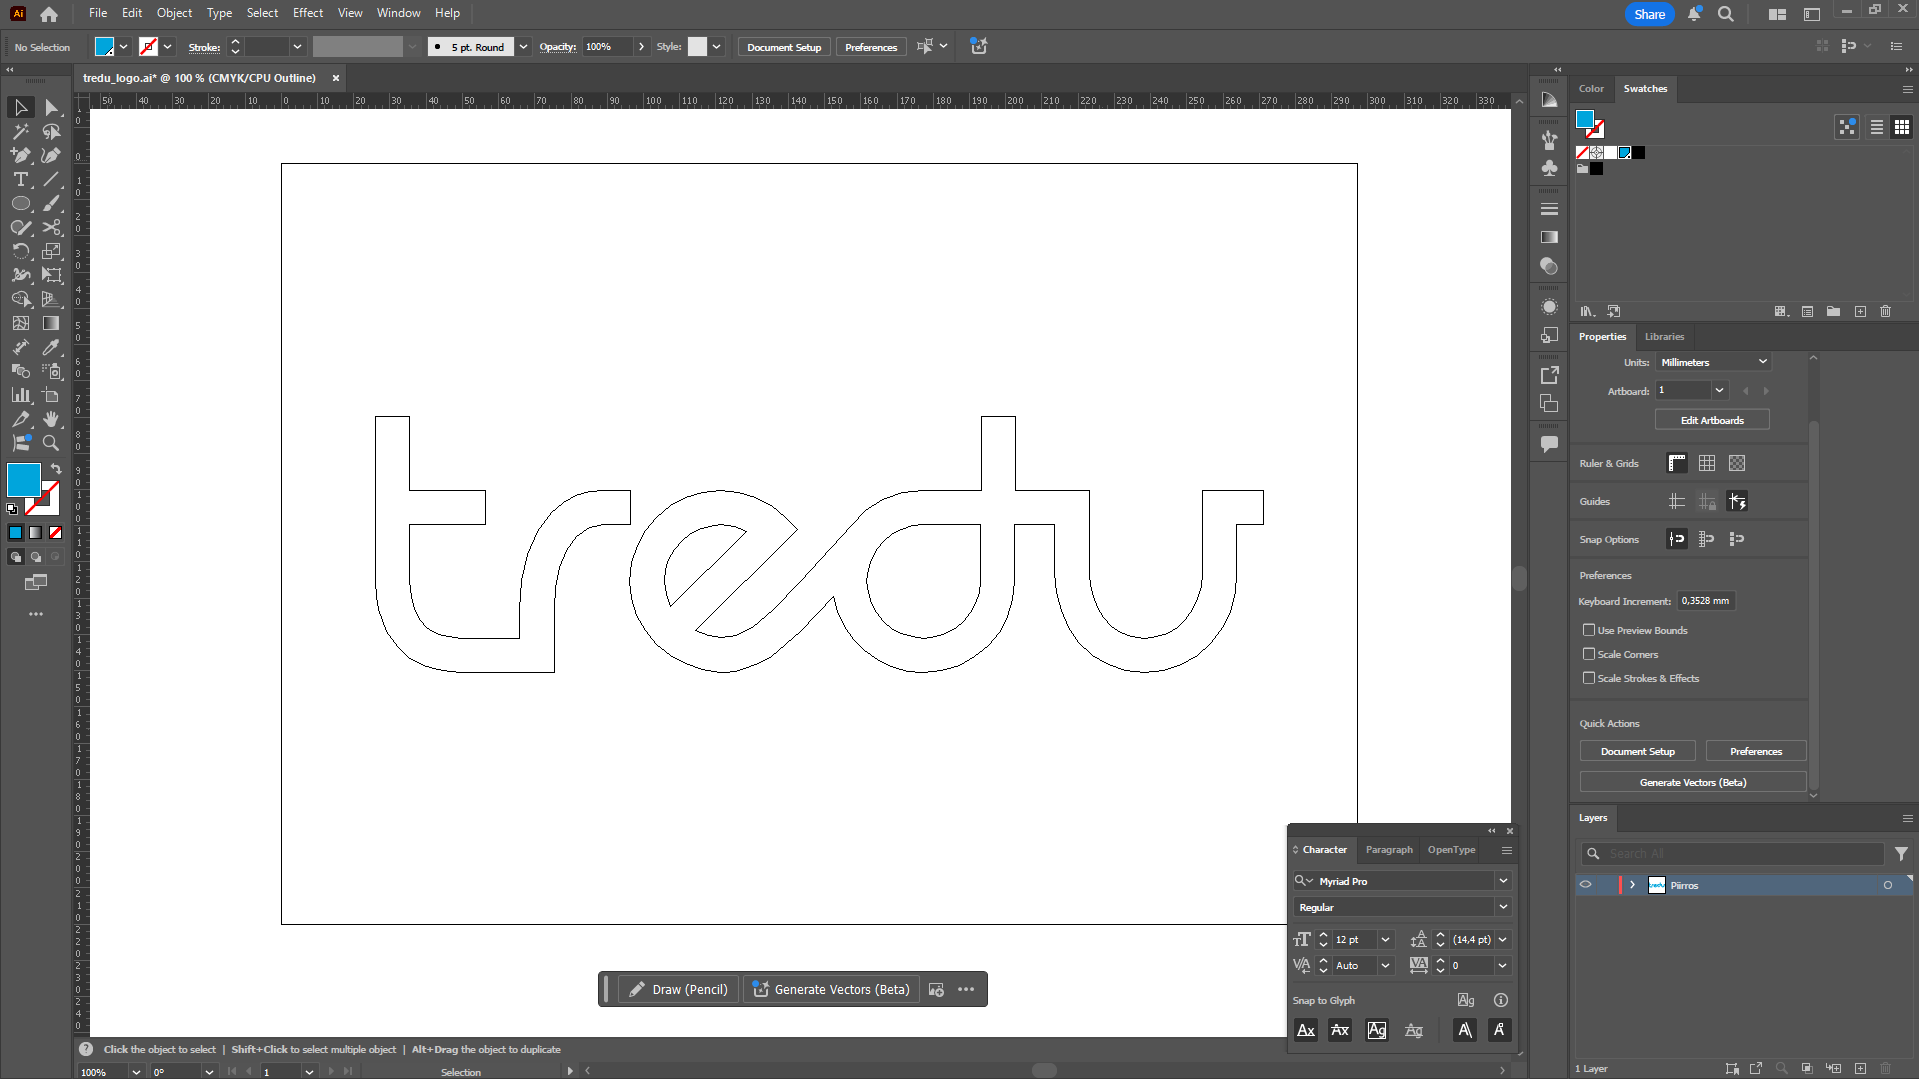The height and width of the screenshot is (1079, 1919).
Task: Select the Ellipse tool
Action: (21, 203)
